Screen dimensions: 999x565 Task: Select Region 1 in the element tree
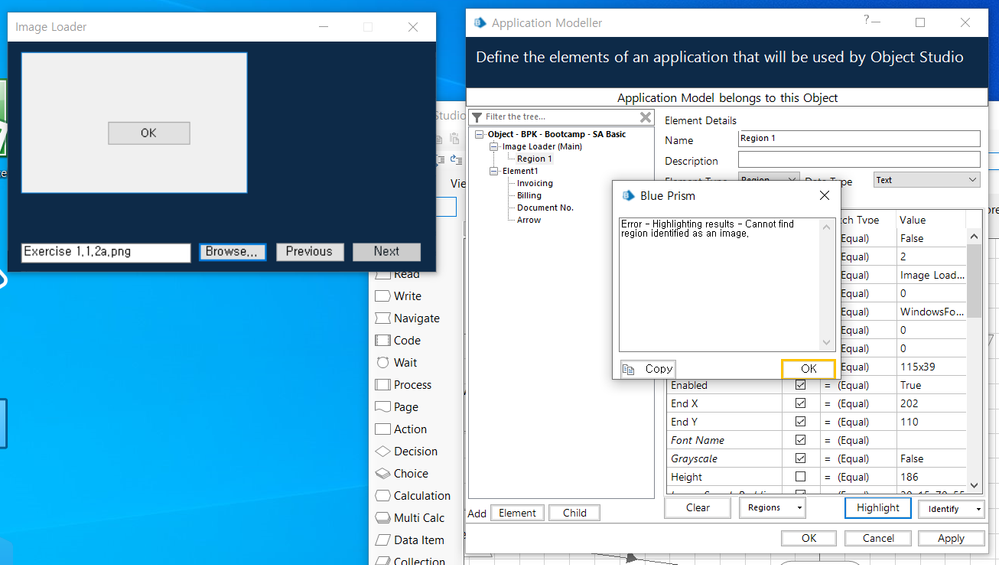[x=535, y=159]
